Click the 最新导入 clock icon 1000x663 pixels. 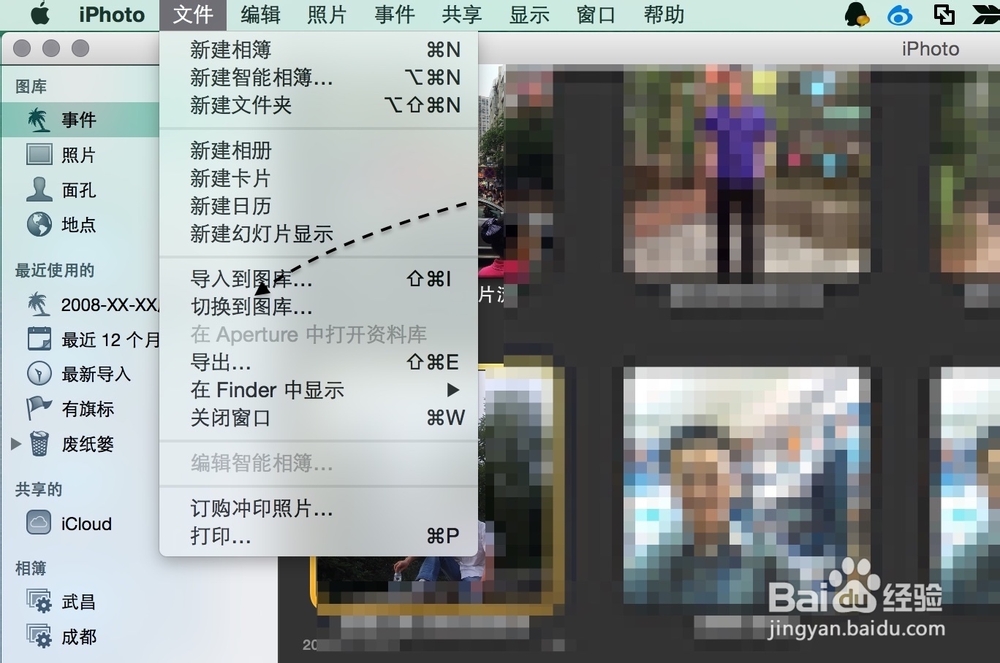pyautogui.click(x=39, y=374)
